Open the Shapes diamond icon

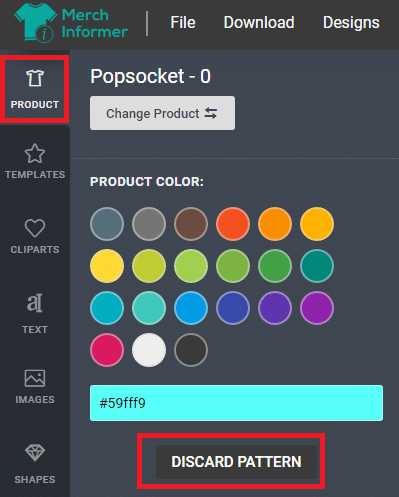click(35, 453)
